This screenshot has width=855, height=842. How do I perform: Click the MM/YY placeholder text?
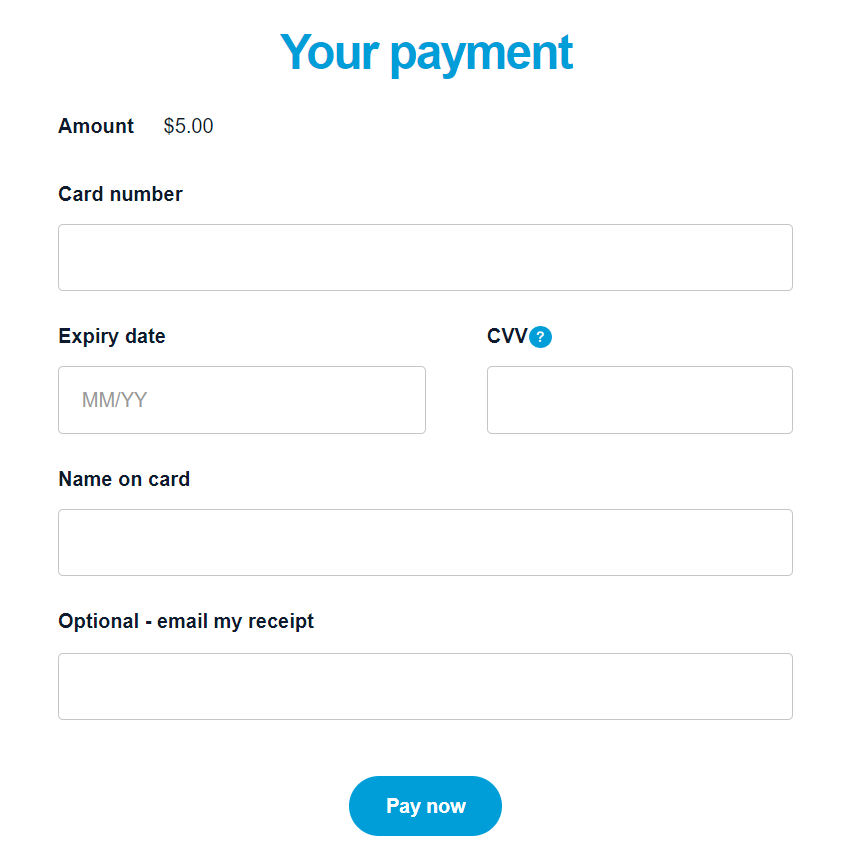click(x=114, y=400)
